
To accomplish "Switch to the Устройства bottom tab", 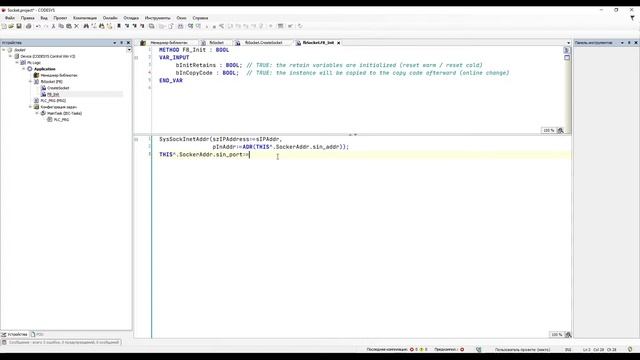I will [15, 334].
